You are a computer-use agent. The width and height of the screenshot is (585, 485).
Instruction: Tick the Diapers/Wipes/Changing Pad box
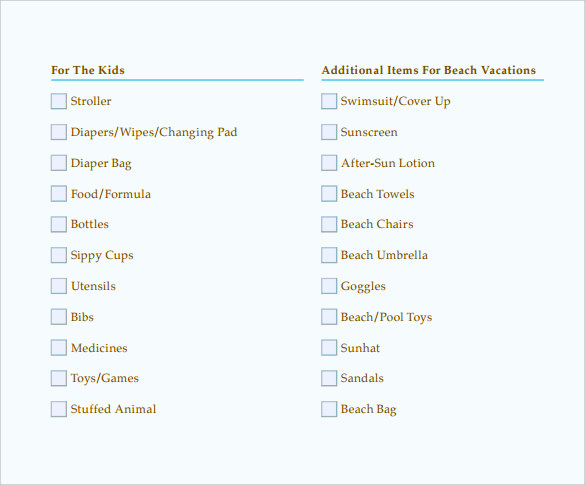[x=59, y=132]
